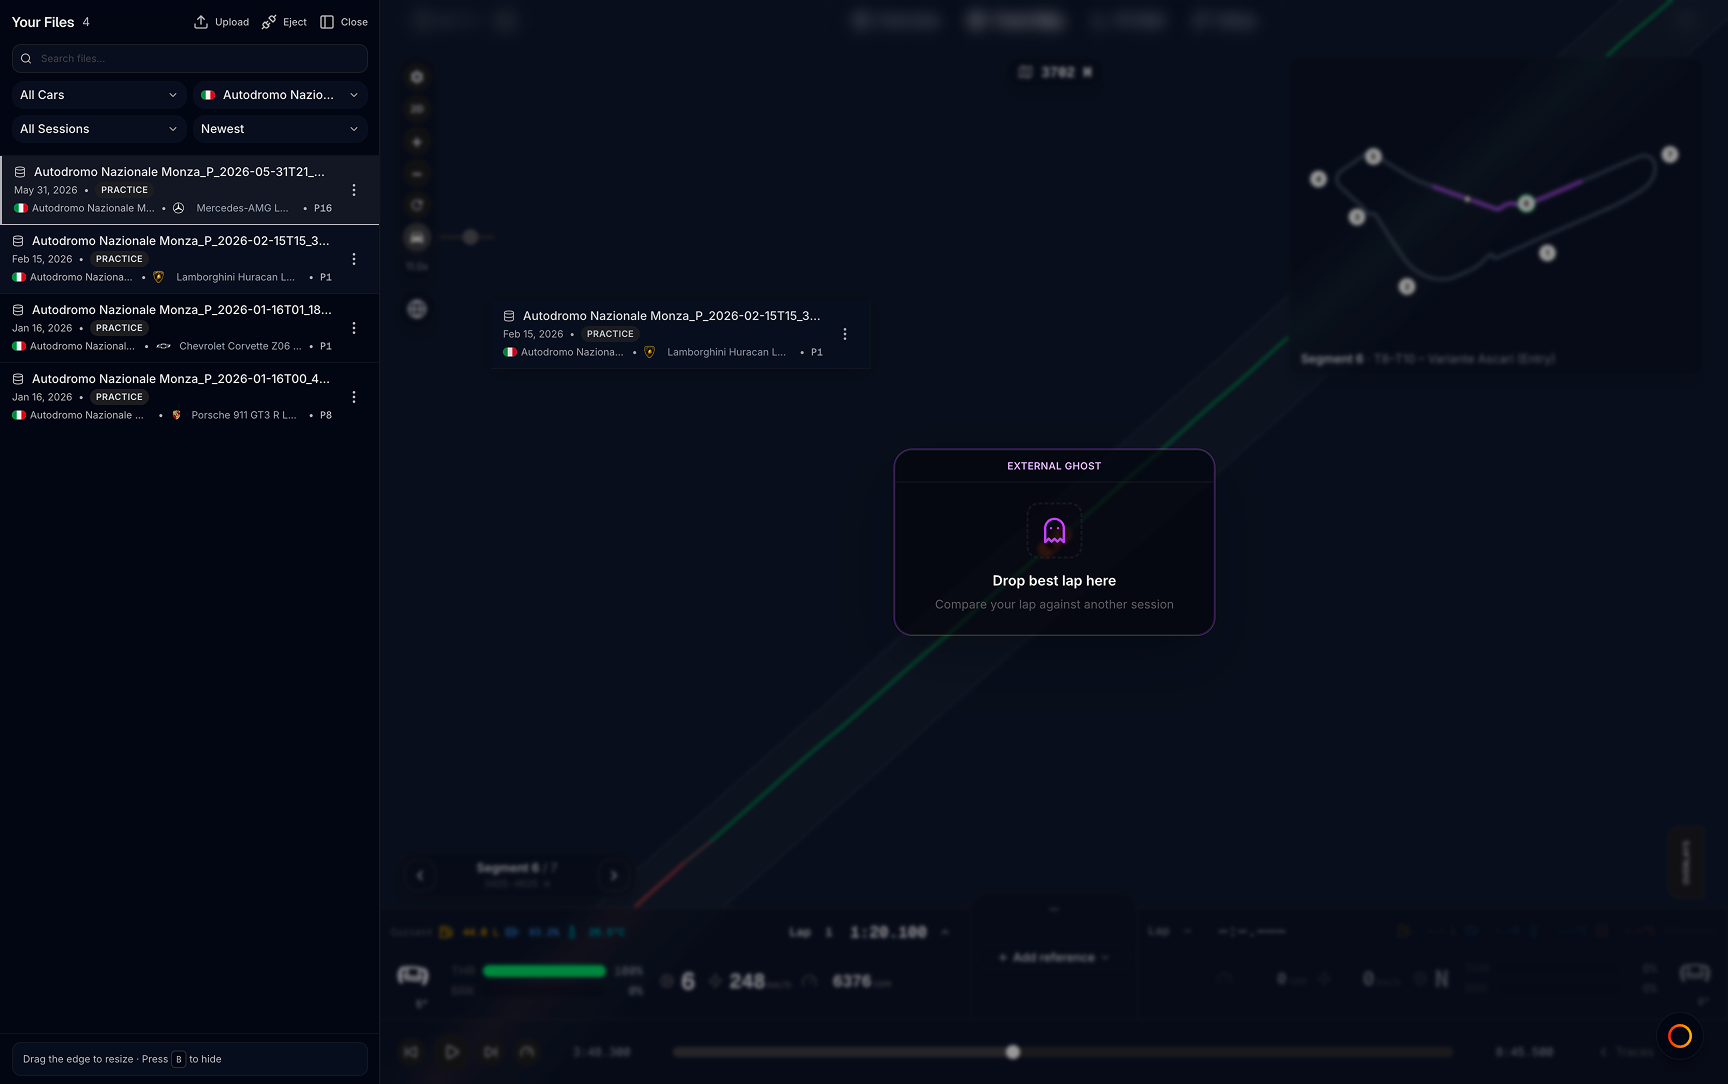
Task: Select file Autodromo Nazionale Monza_P_2026-01-16T00_4...
Action: click(x=190, y=397)
